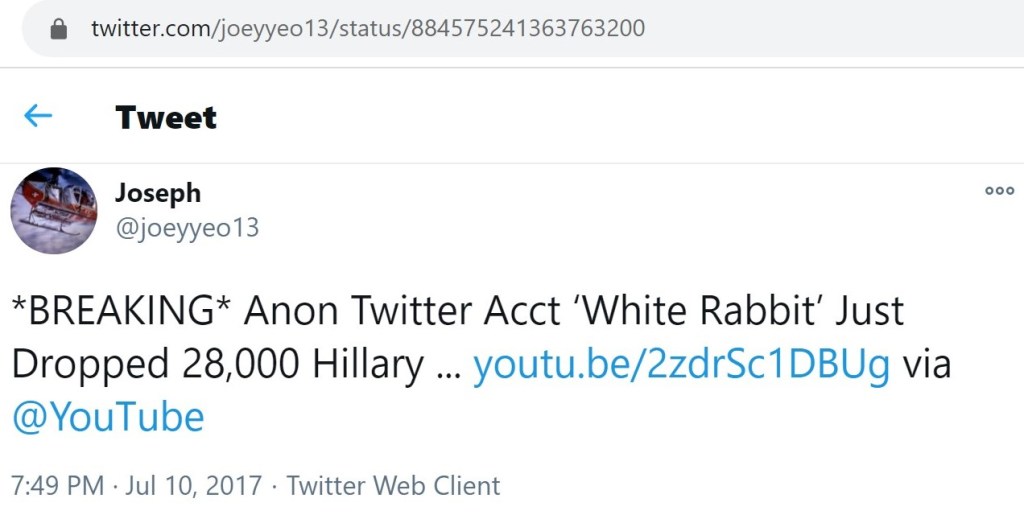Click the 7:49 PM time text
The width and height of the screenshot is (1024, 519).
coord(57,486)
